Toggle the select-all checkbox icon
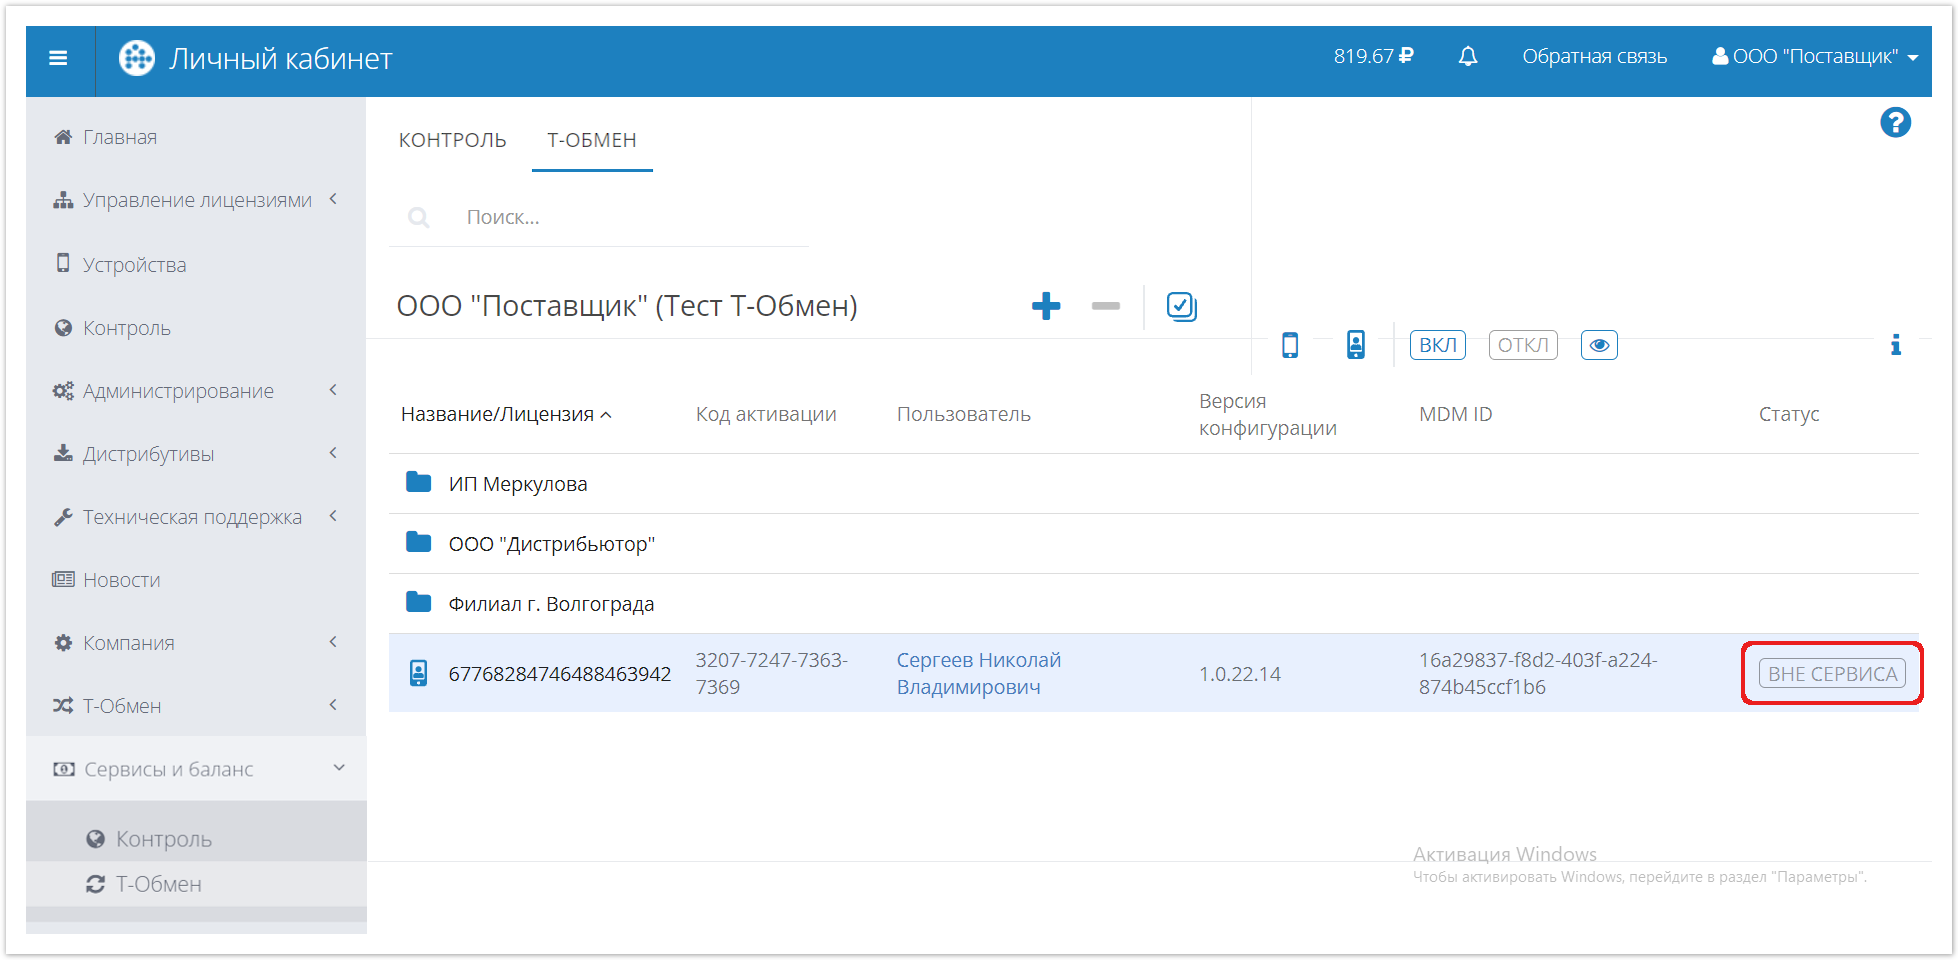The width and height of the screenshot is (1958, 960). coord(1181,306)
